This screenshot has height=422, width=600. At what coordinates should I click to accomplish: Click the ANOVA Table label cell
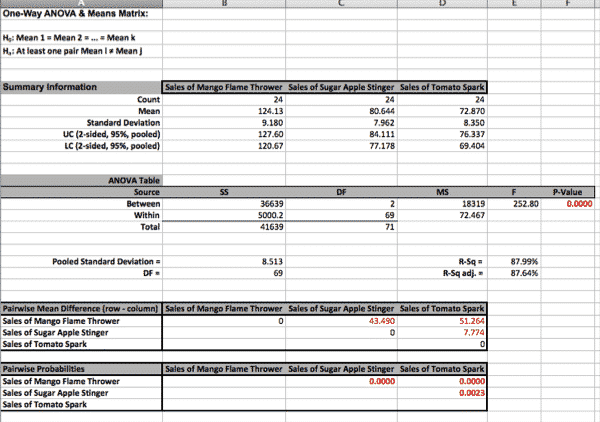pos(82,181)
